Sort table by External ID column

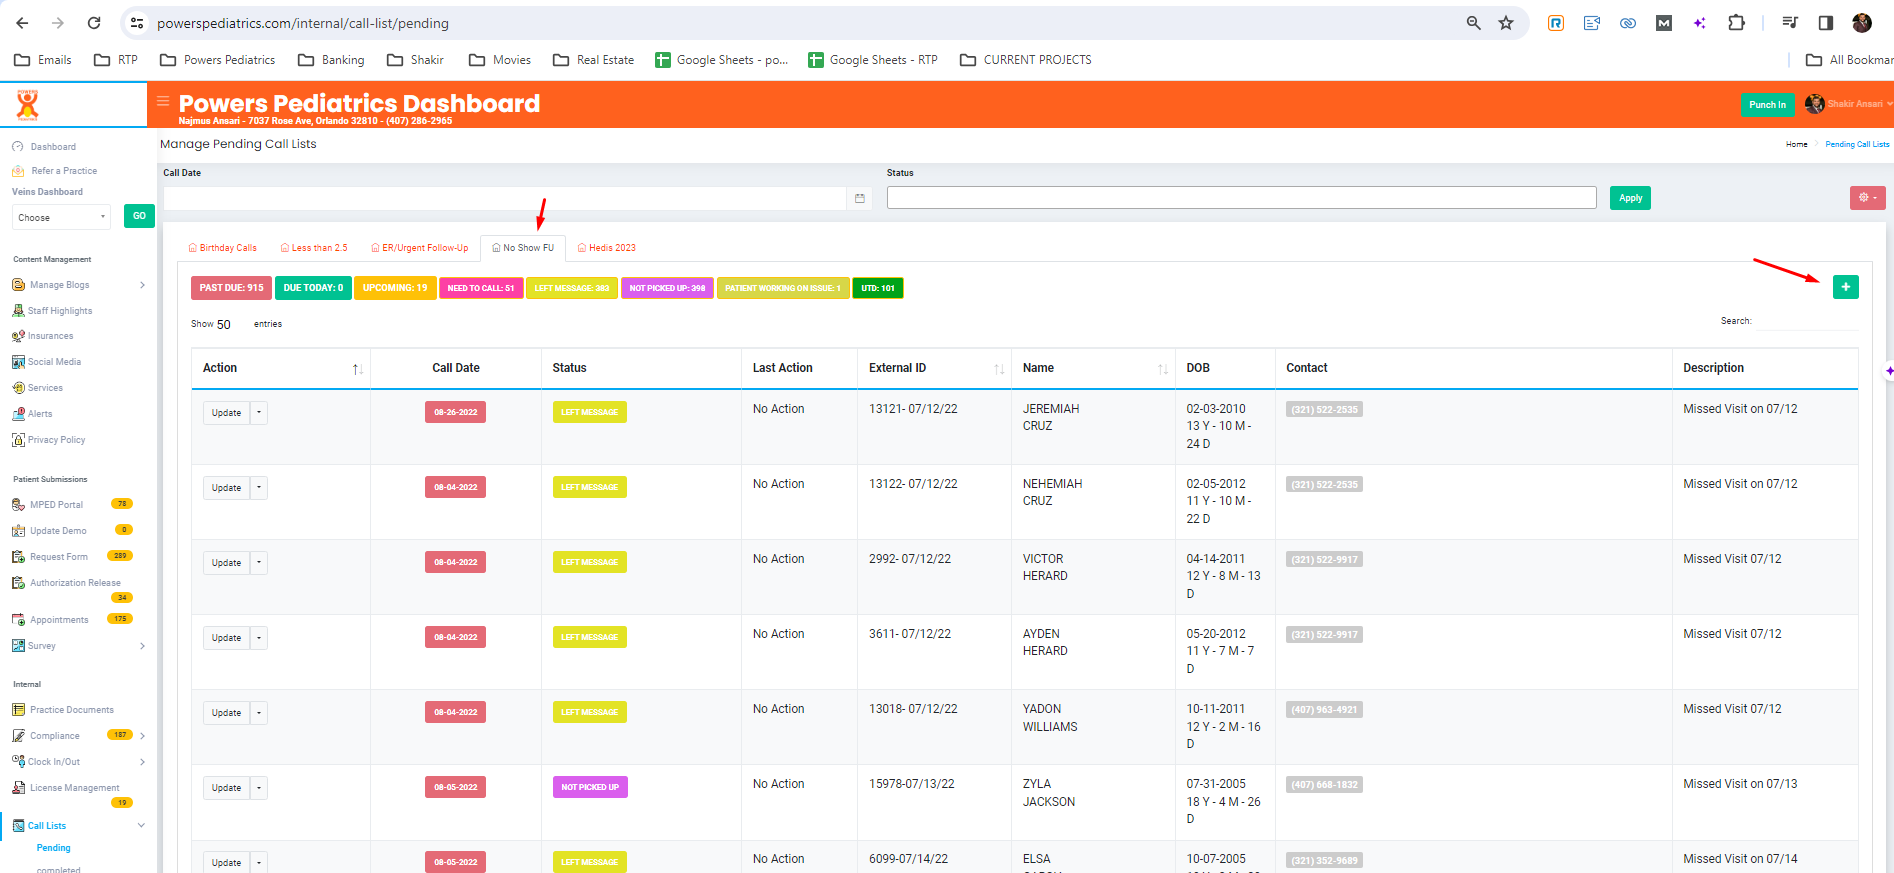[998, 369]
